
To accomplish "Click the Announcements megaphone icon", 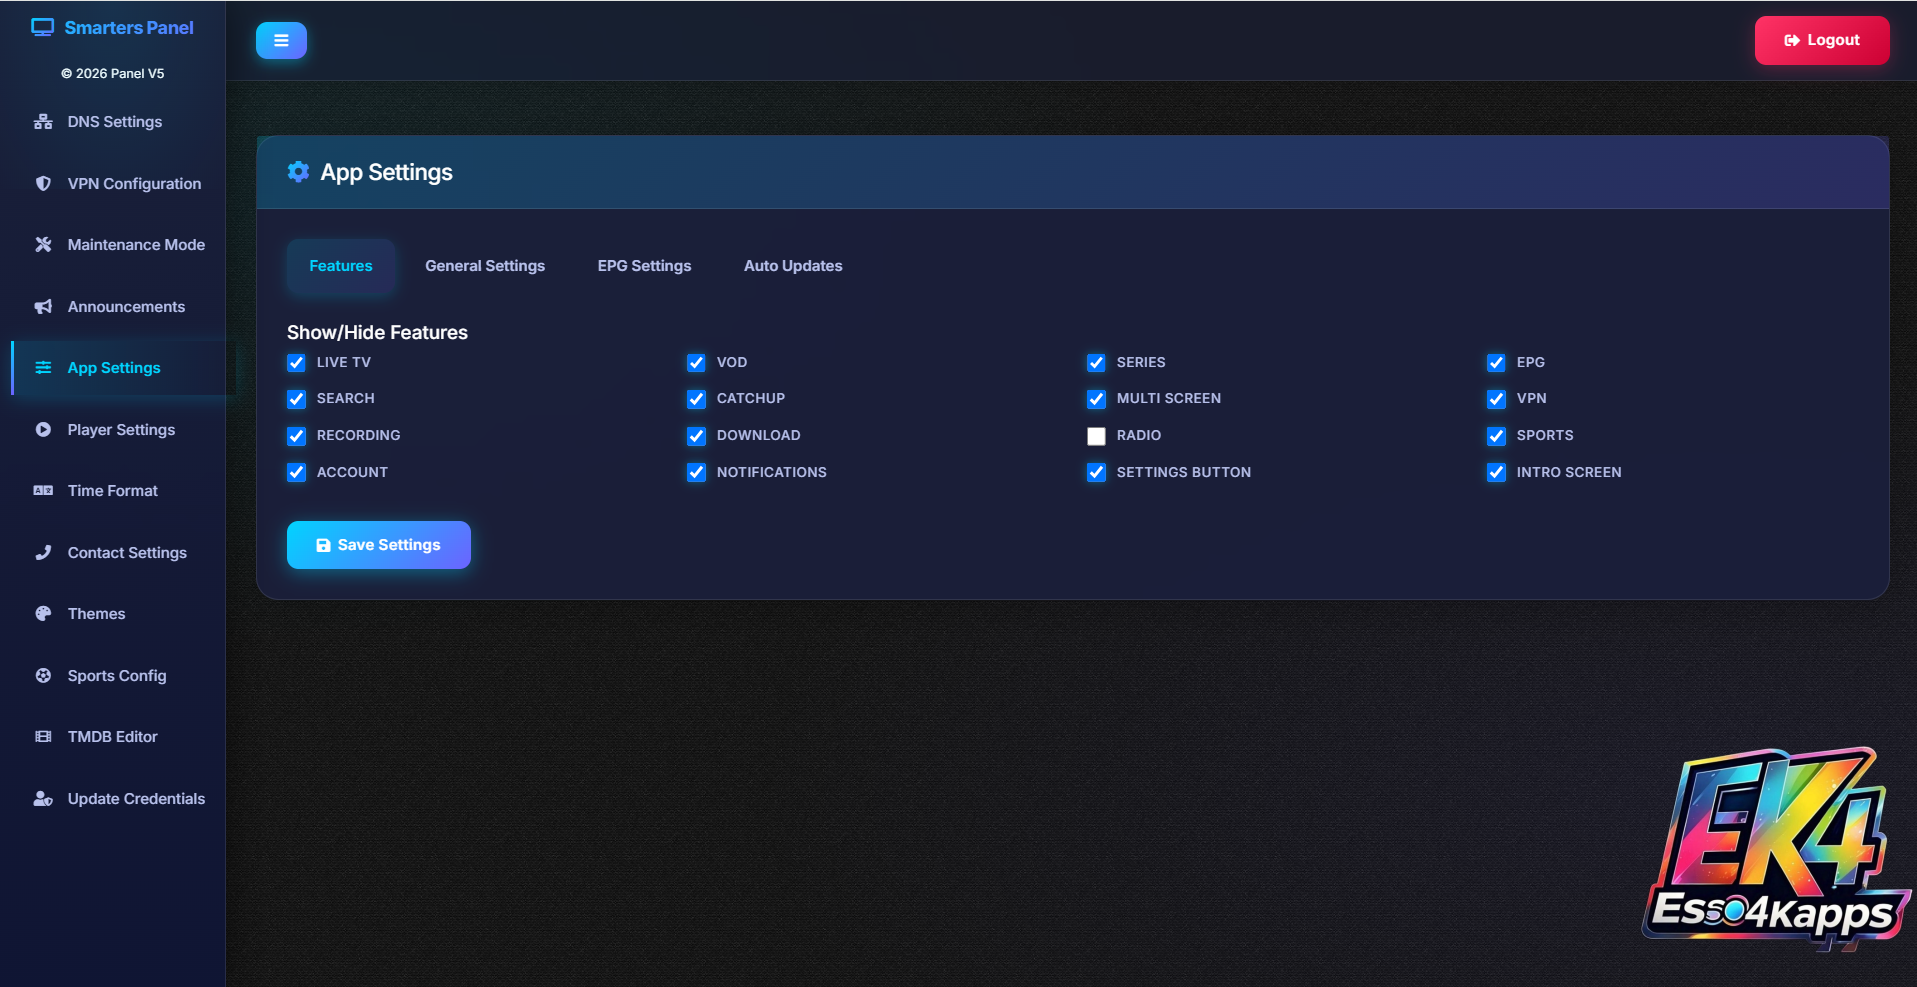I will [43, 307].
